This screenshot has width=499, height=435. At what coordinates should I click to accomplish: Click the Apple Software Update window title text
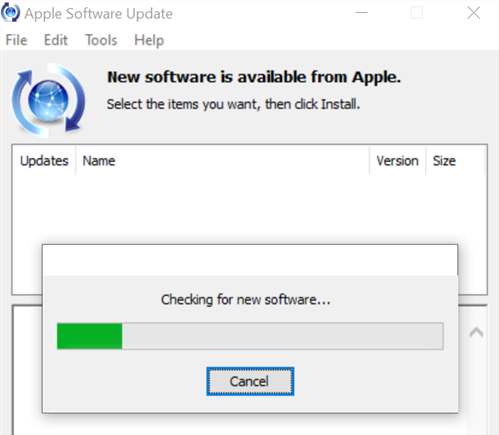click(99, 14)
